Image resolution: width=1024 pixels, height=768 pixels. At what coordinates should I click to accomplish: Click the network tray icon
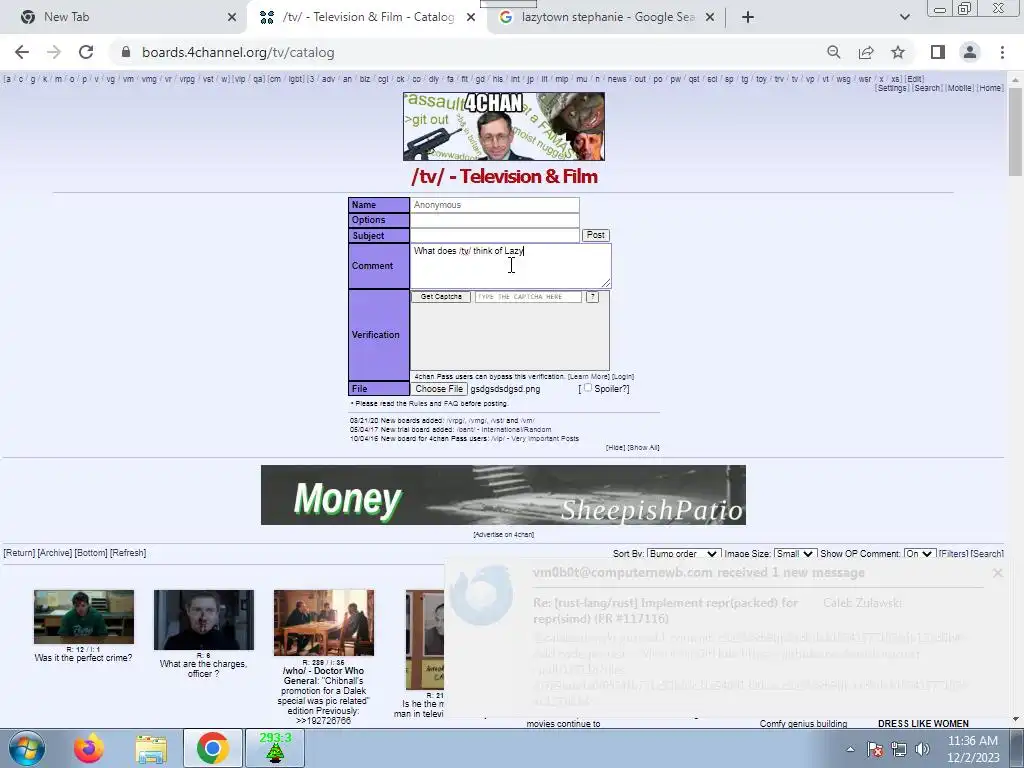[899, 750]
